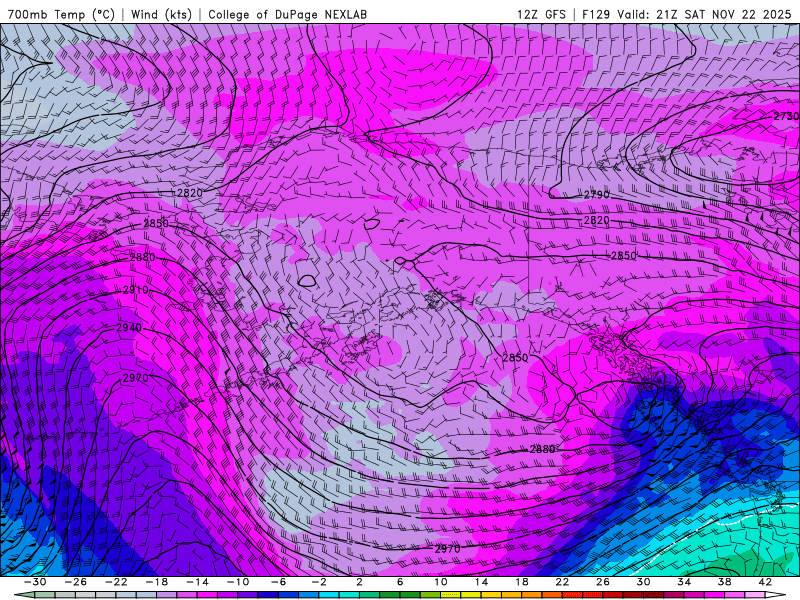Click the 18 color scale label

pyautogui.click(x=522, y=582)
